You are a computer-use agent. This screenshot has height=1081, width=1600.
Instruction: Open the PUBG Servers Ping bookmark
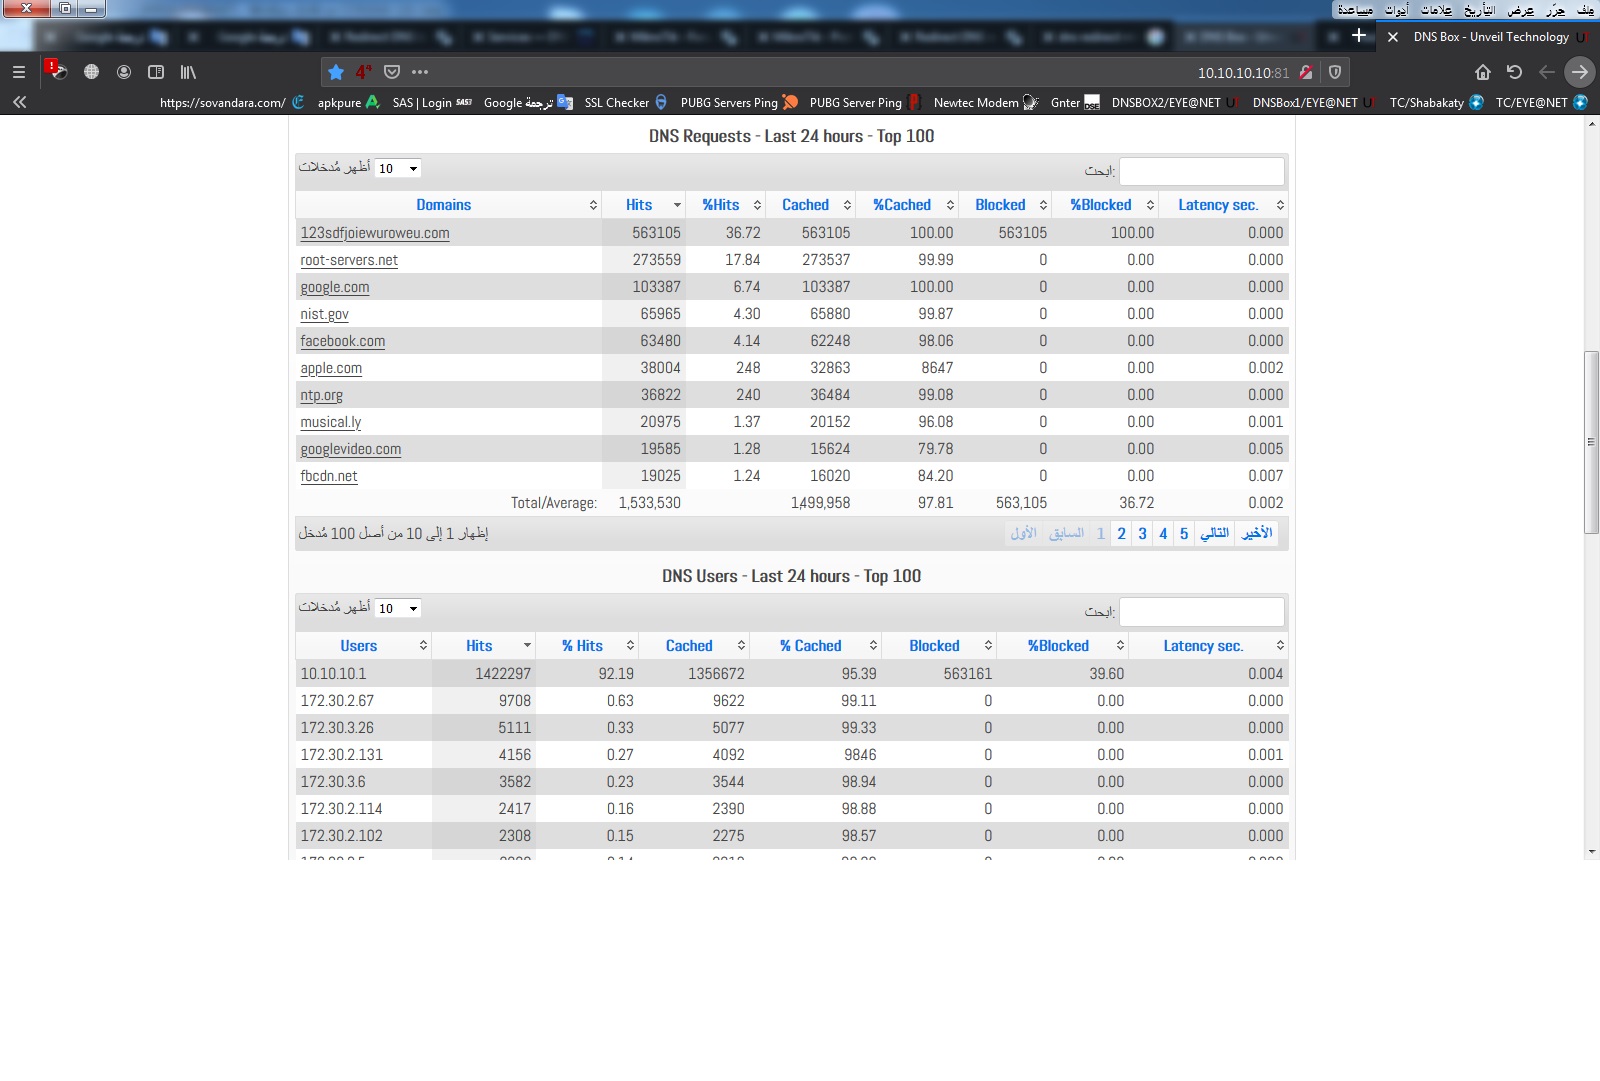pos(739,102)
